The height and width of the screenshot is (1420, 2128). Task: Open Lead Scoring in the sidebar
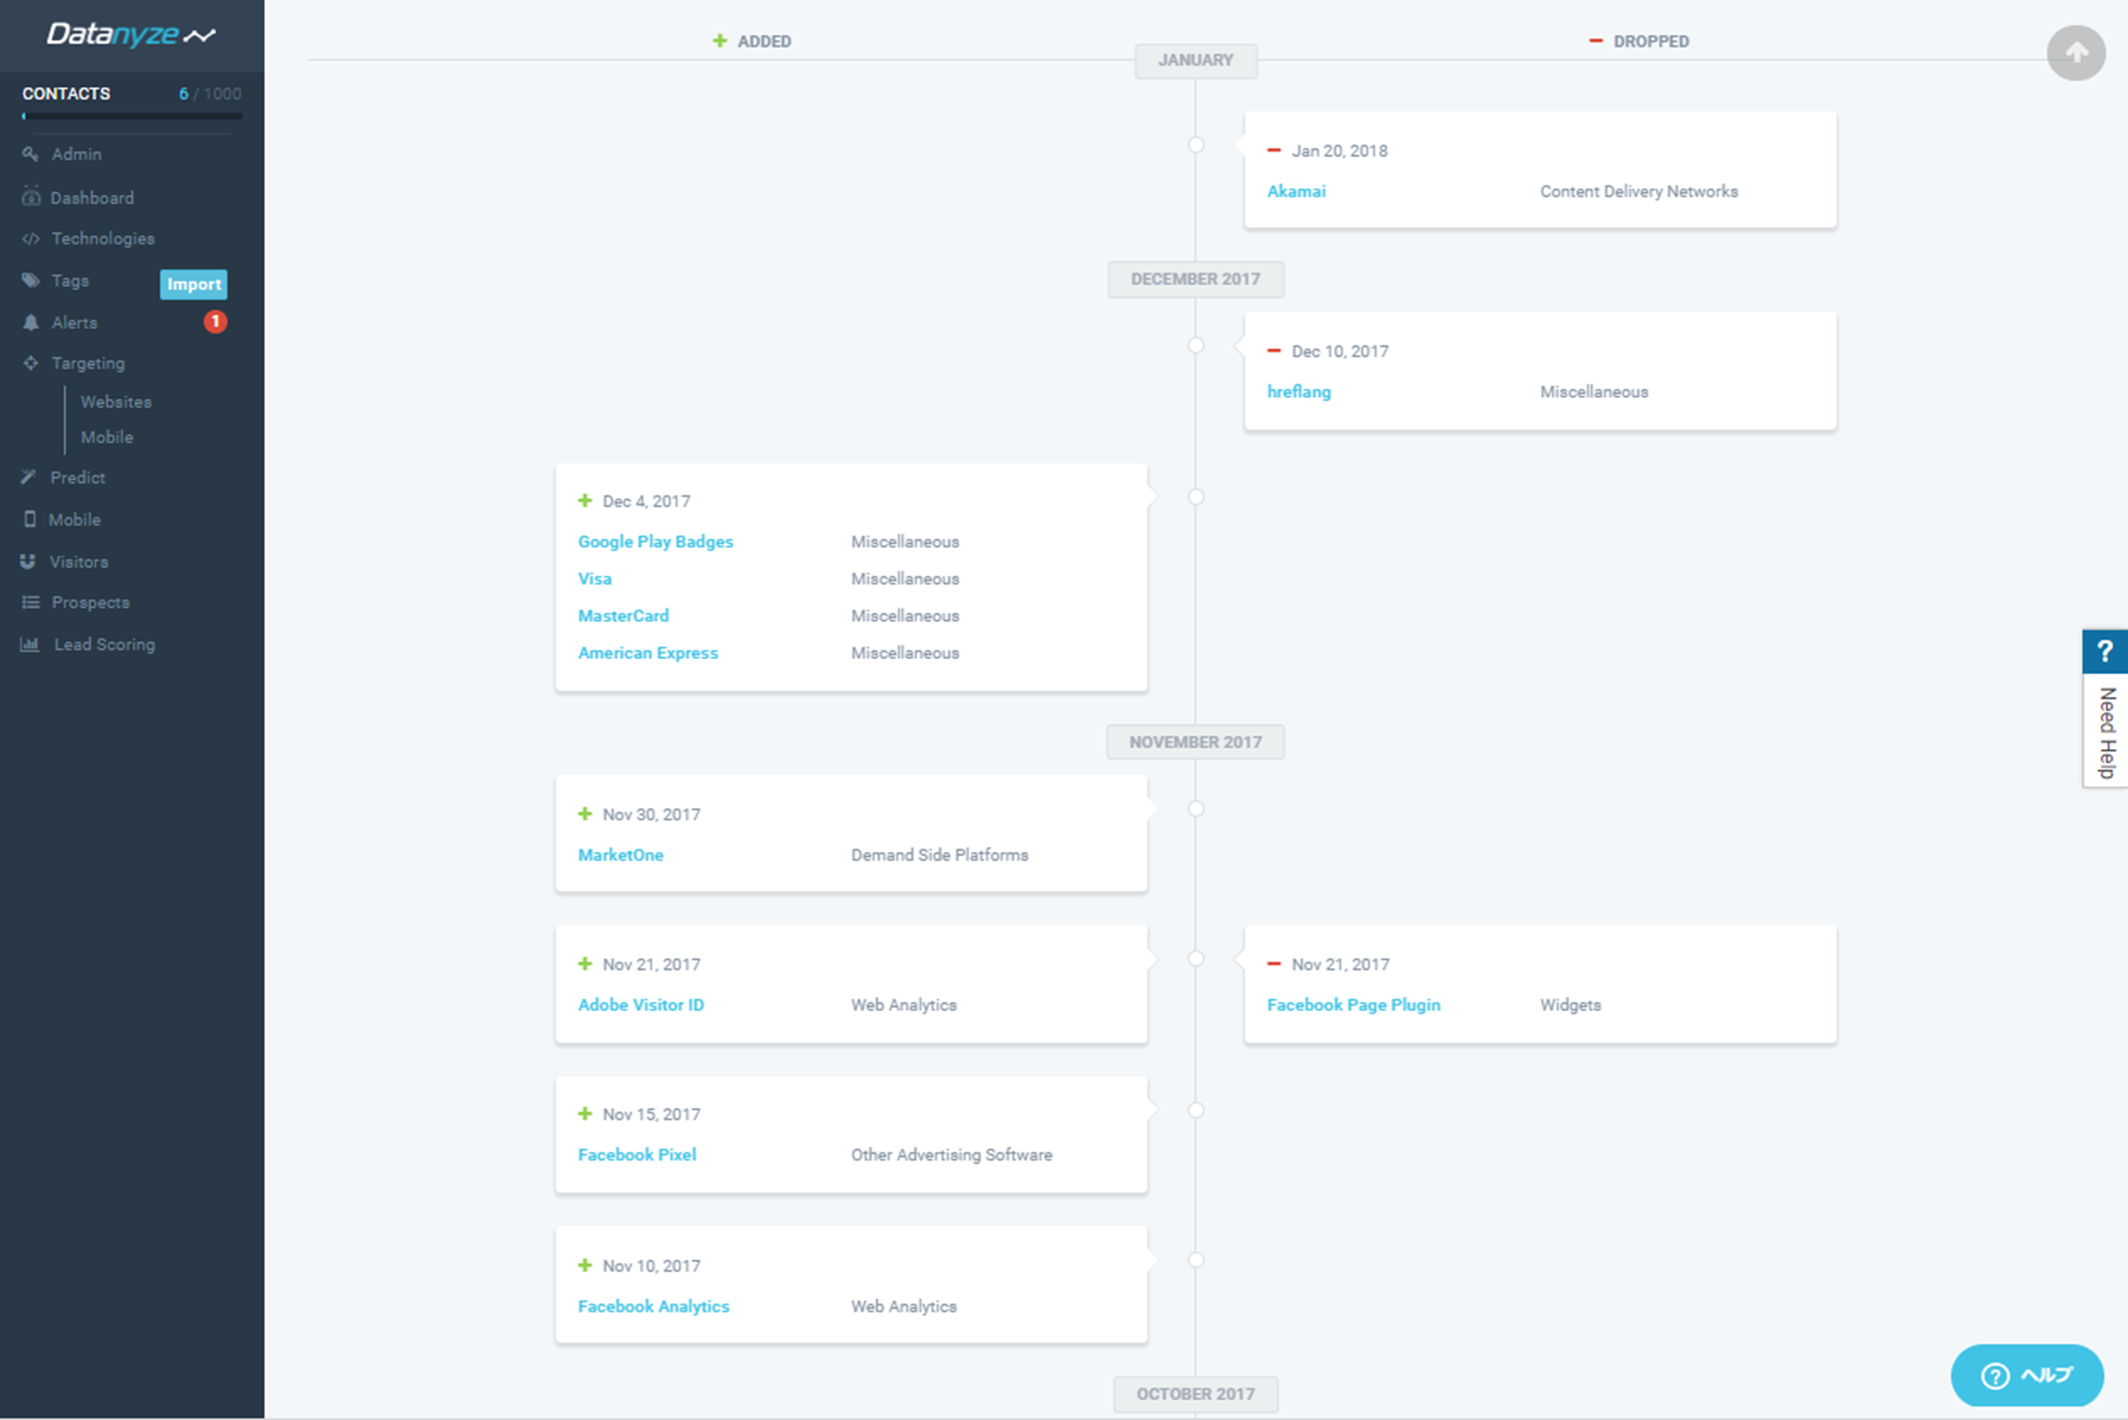pyautogui.click(x=105, y=645)
